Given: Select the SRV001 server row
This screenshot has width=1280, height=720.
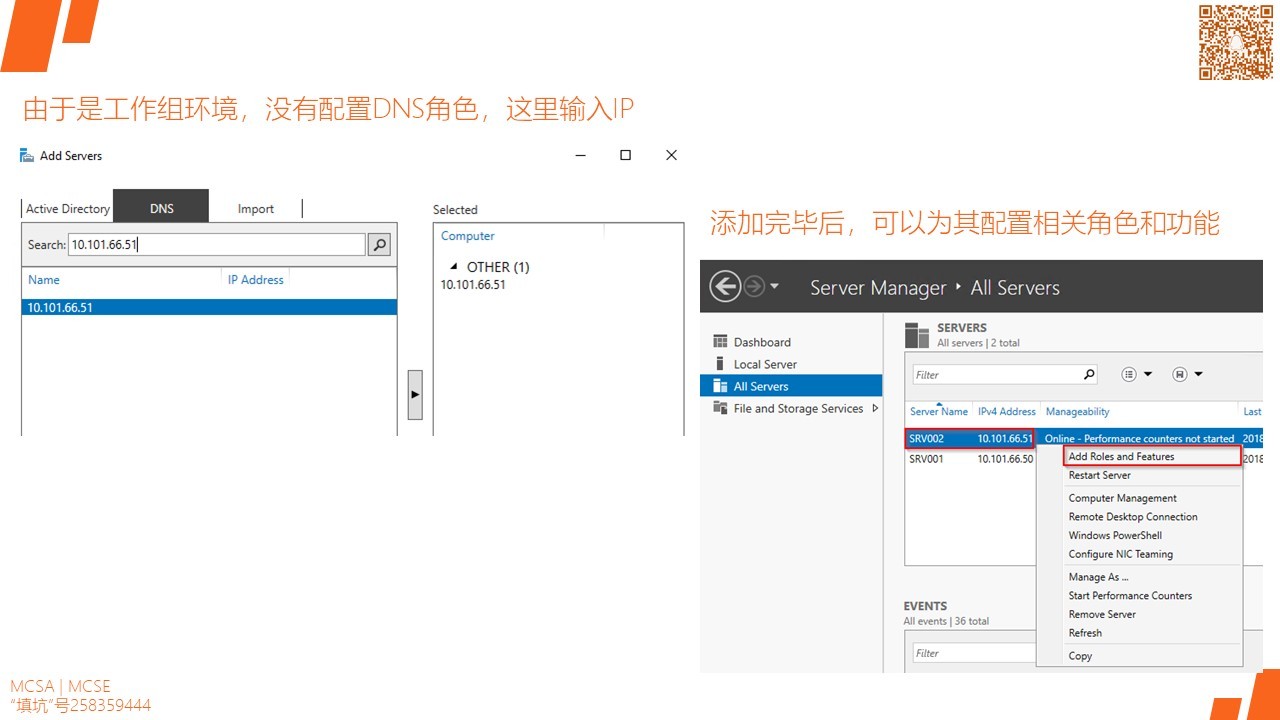Looking at the screenshot, I should point(970,459).
